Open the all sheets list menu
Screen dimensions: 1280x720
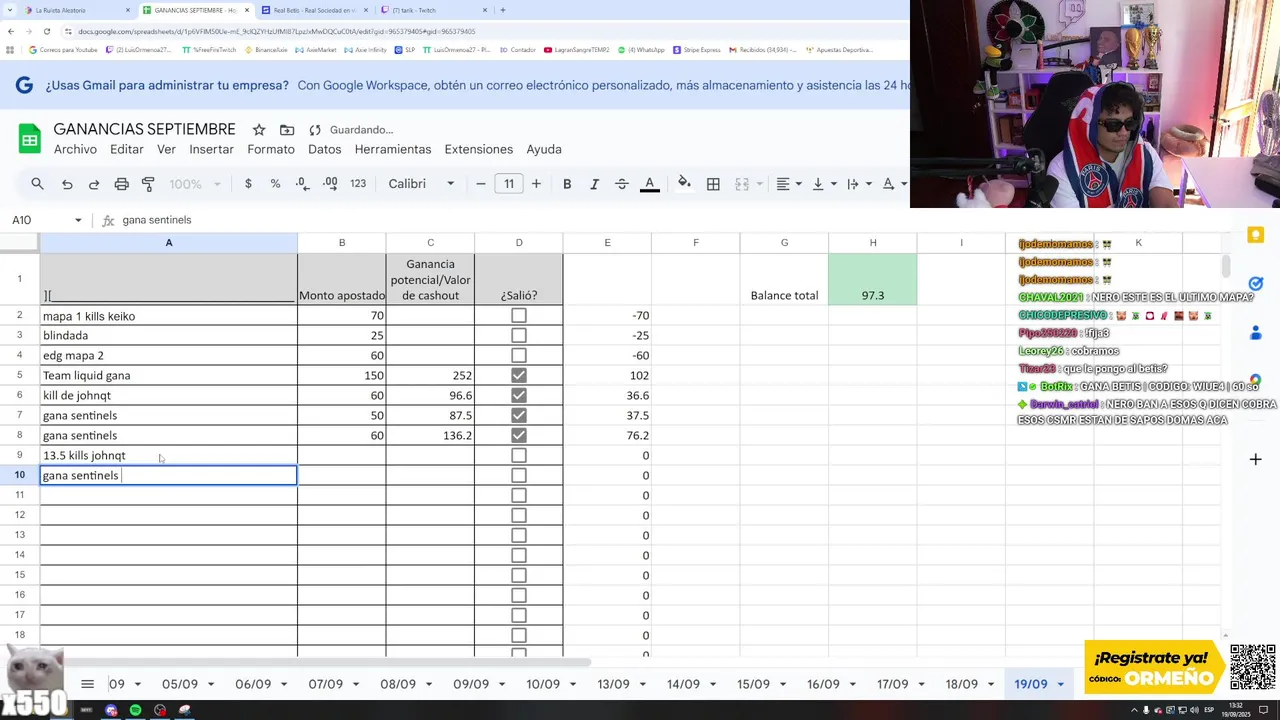pos(87,684)
